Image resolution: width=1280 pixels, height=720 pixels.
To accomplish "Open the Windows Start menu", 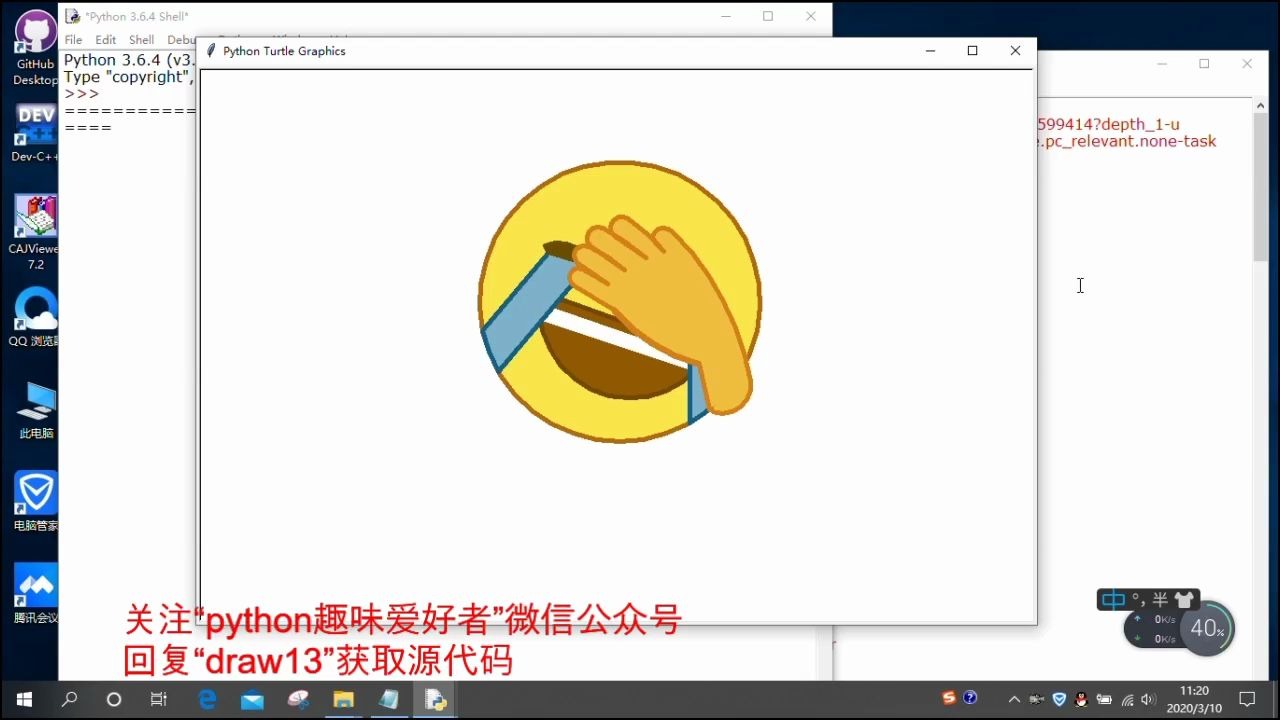I will (23, 700).
